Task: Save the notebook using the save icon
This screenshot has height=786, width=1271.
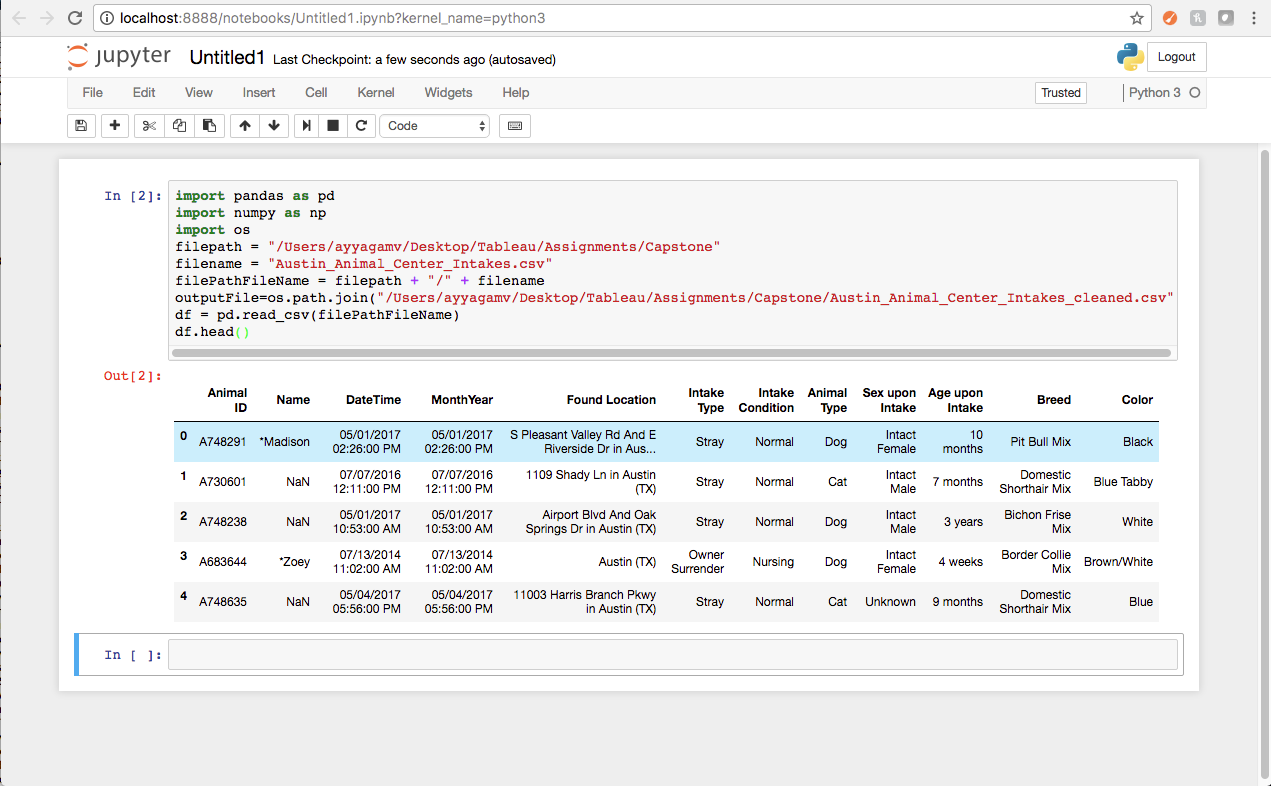Action: [x=81, y=125]
